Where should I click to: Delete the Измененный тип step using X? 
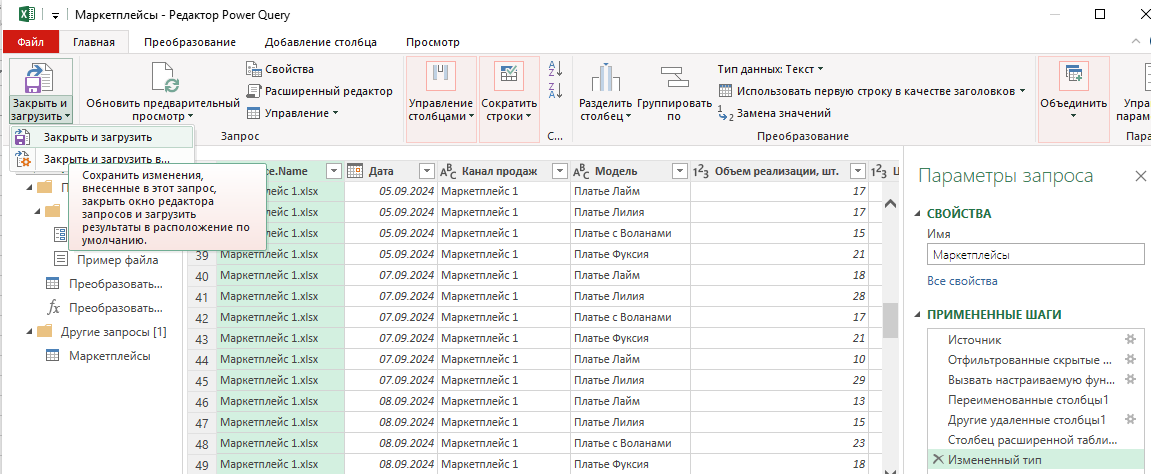click(x=937, y=459)
